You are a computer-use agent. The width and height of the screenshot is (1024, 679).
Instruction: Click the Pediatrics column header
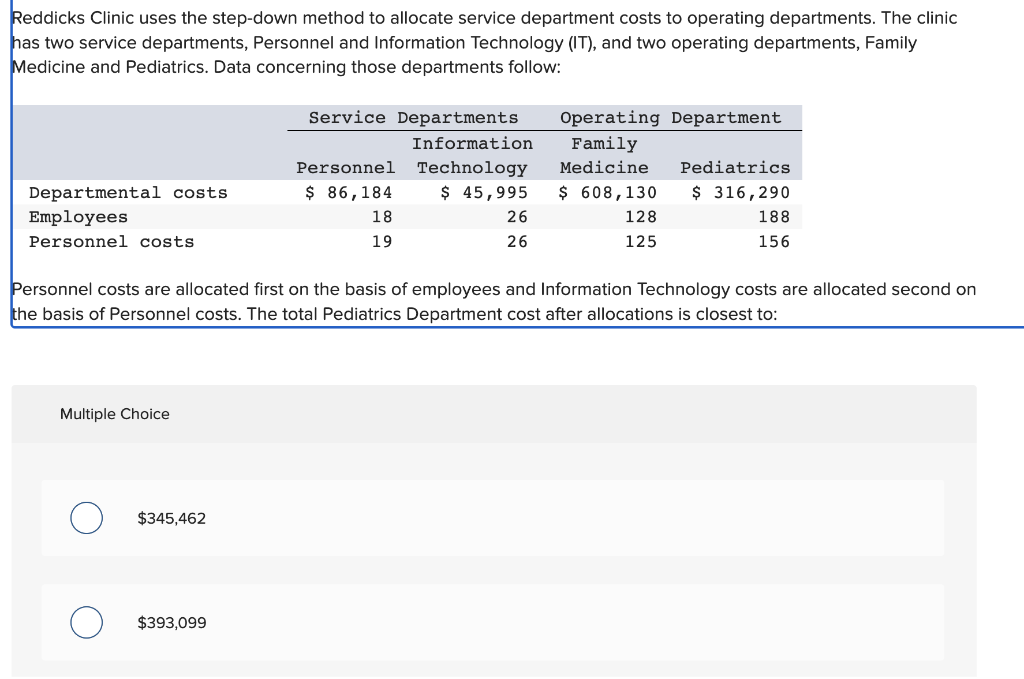click(735, 168)
